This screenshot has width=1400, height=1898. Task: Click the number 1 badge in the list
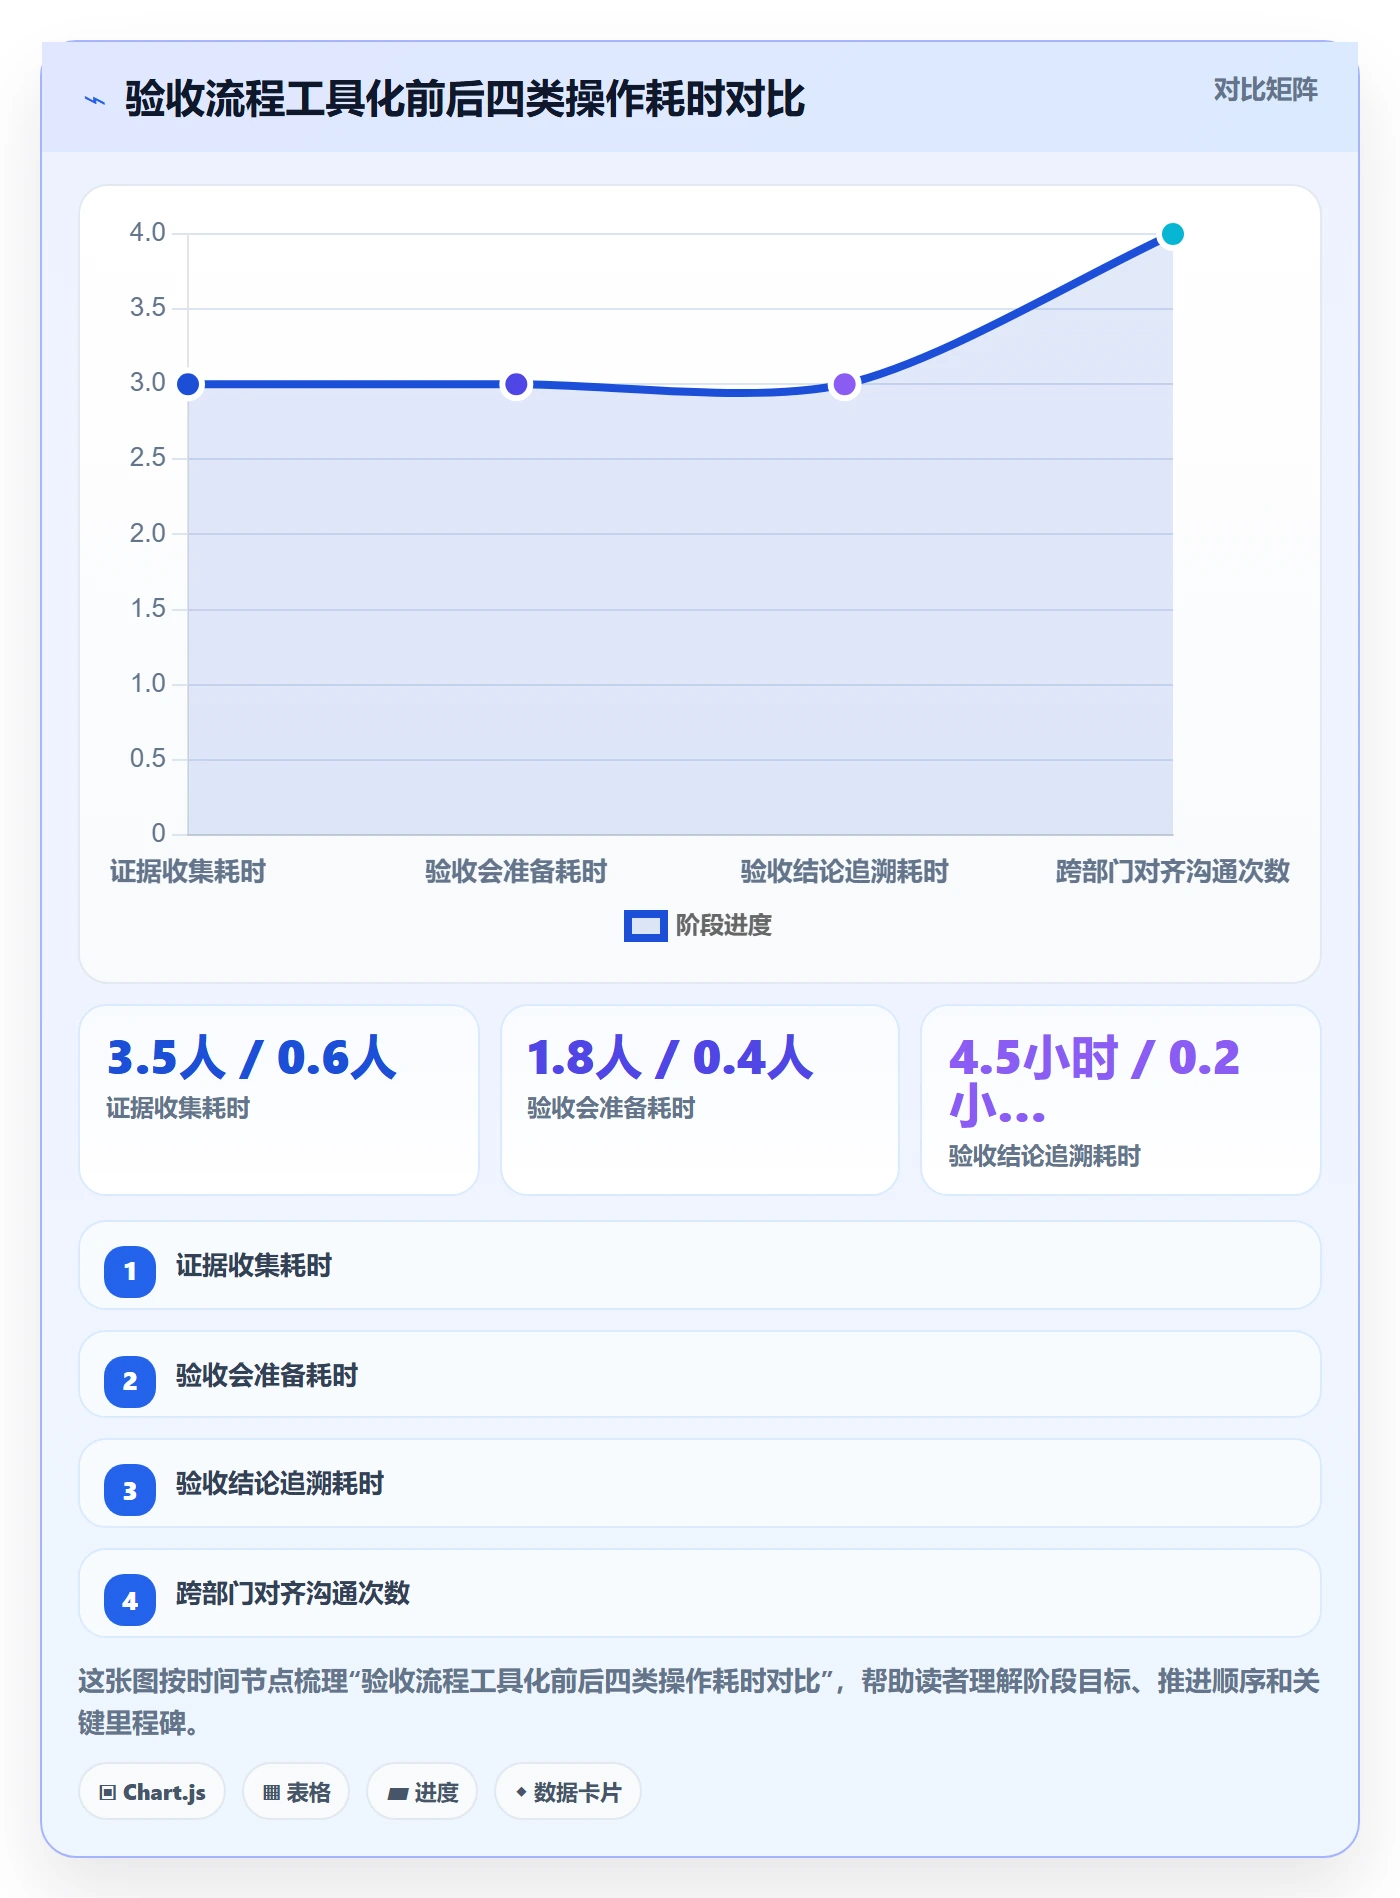point(130,1271)
